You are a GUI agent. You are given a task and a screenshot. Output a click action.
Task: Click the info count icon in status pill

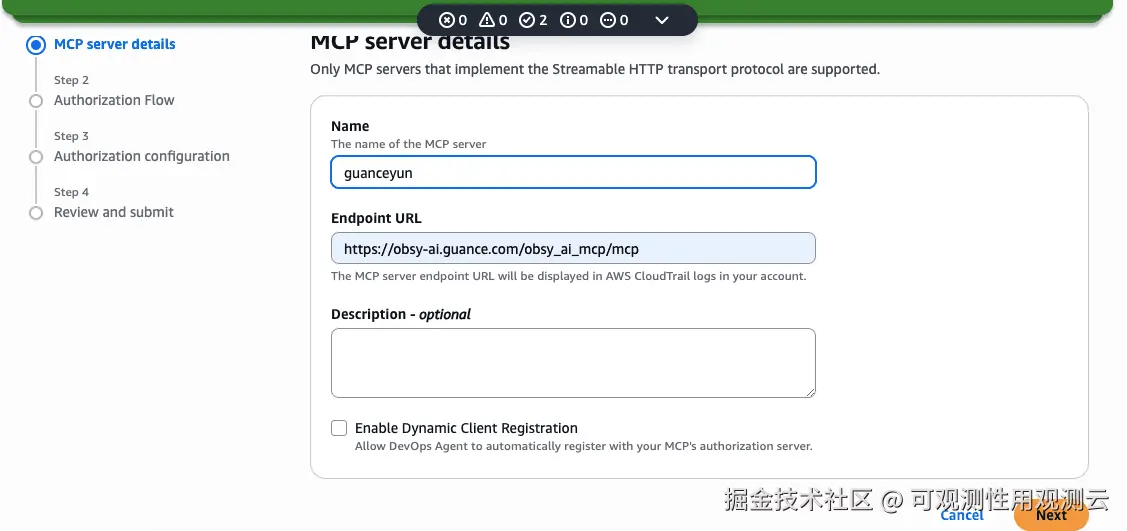pos(568,20)
